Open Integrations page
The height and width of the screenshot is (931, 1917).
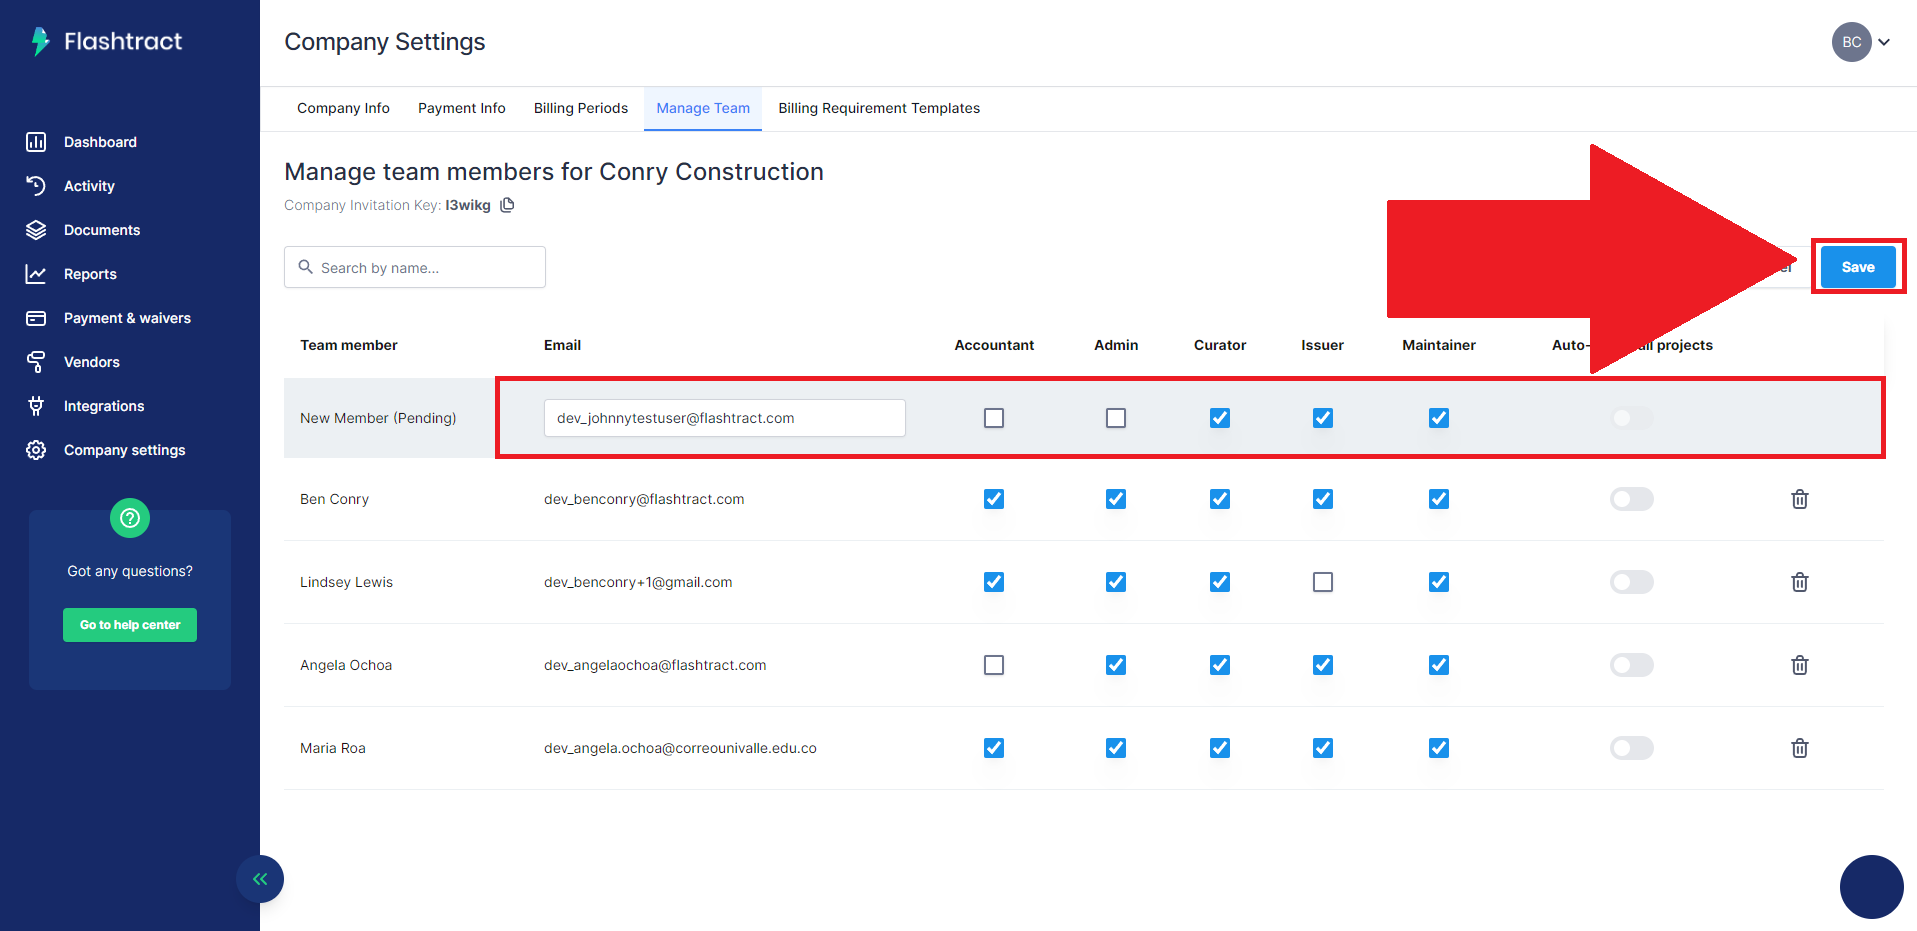tap(104, 406)
